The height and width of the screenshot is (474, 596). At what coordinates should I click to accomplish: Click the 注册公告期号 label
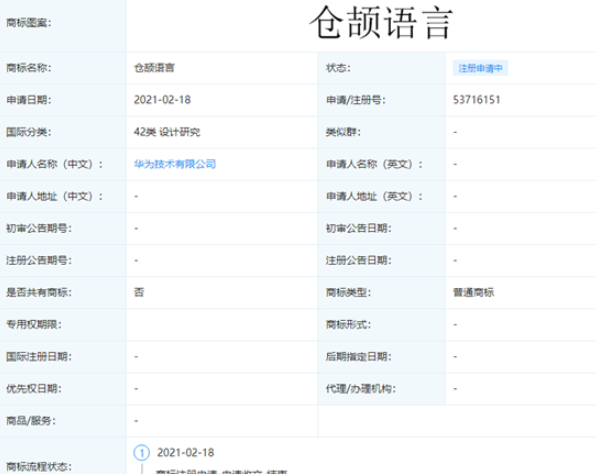click(39, 261)
